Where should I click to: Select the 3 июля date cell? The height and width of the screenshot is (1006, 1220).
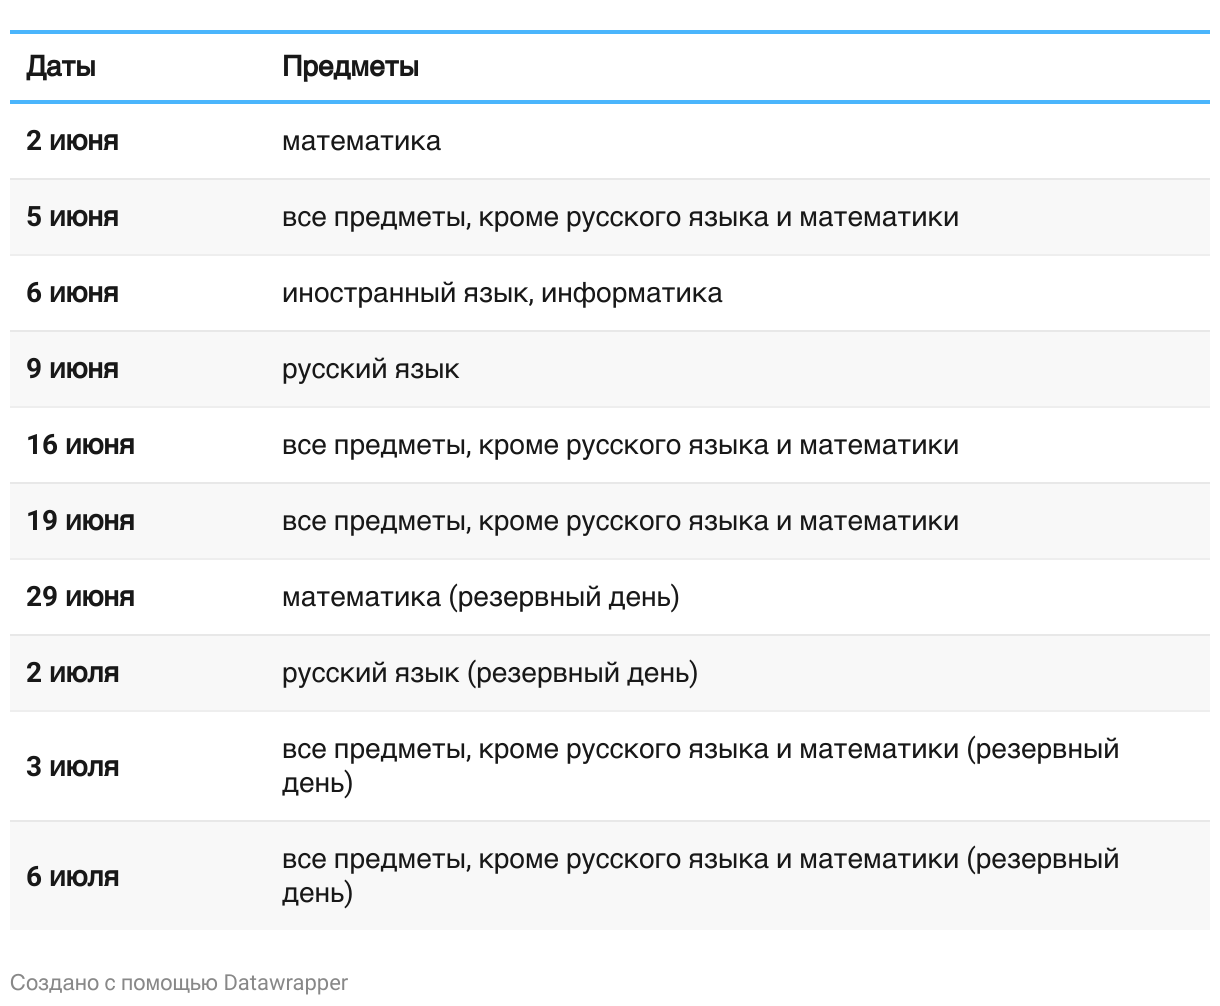coord(72,767)
